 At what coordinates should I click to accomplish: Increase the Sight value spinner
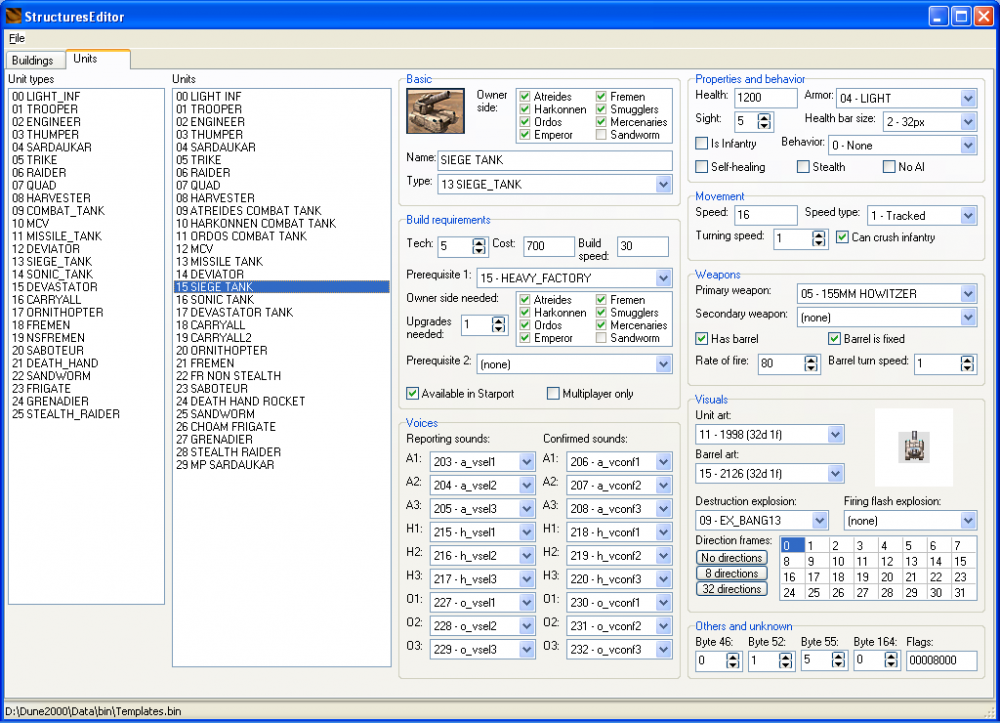coord(765,116)
